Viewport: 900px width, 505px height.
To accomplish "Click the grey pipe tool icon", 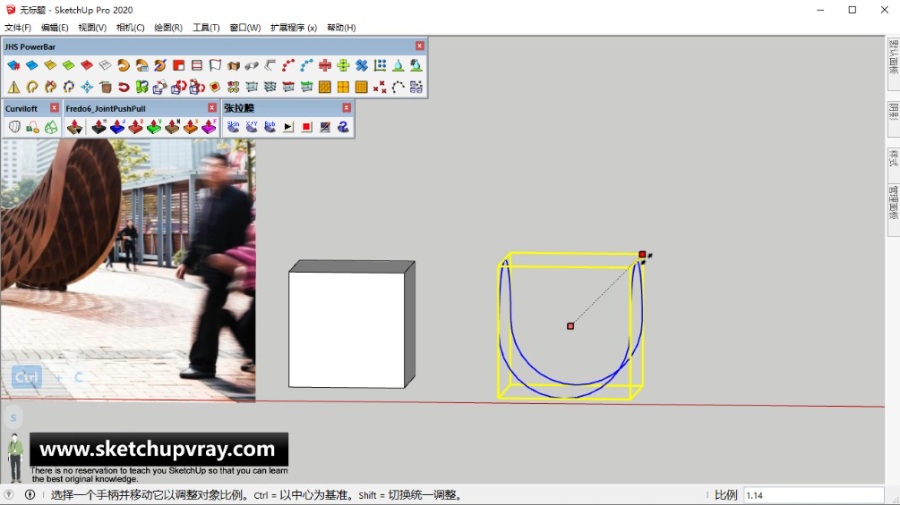I will tap(251, 65).
